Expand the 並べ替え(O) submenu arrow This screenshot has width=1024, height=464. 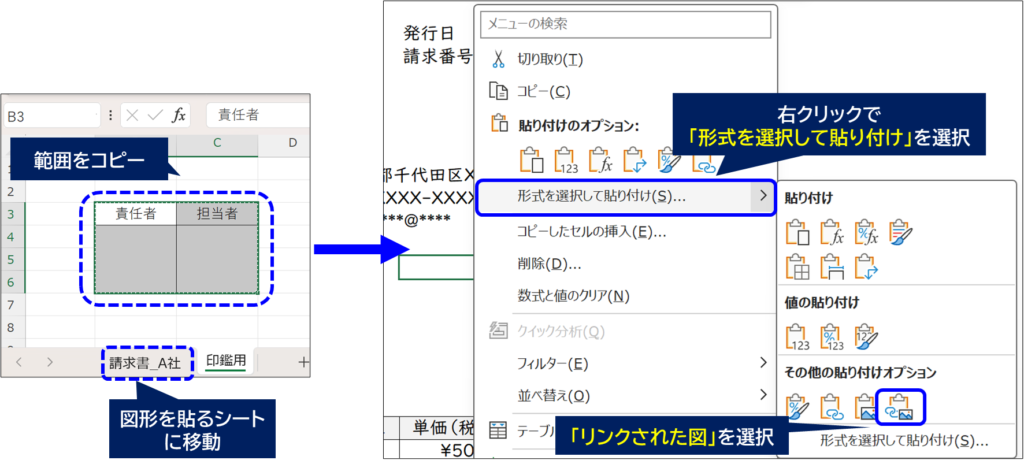click(x=762, y=394)
